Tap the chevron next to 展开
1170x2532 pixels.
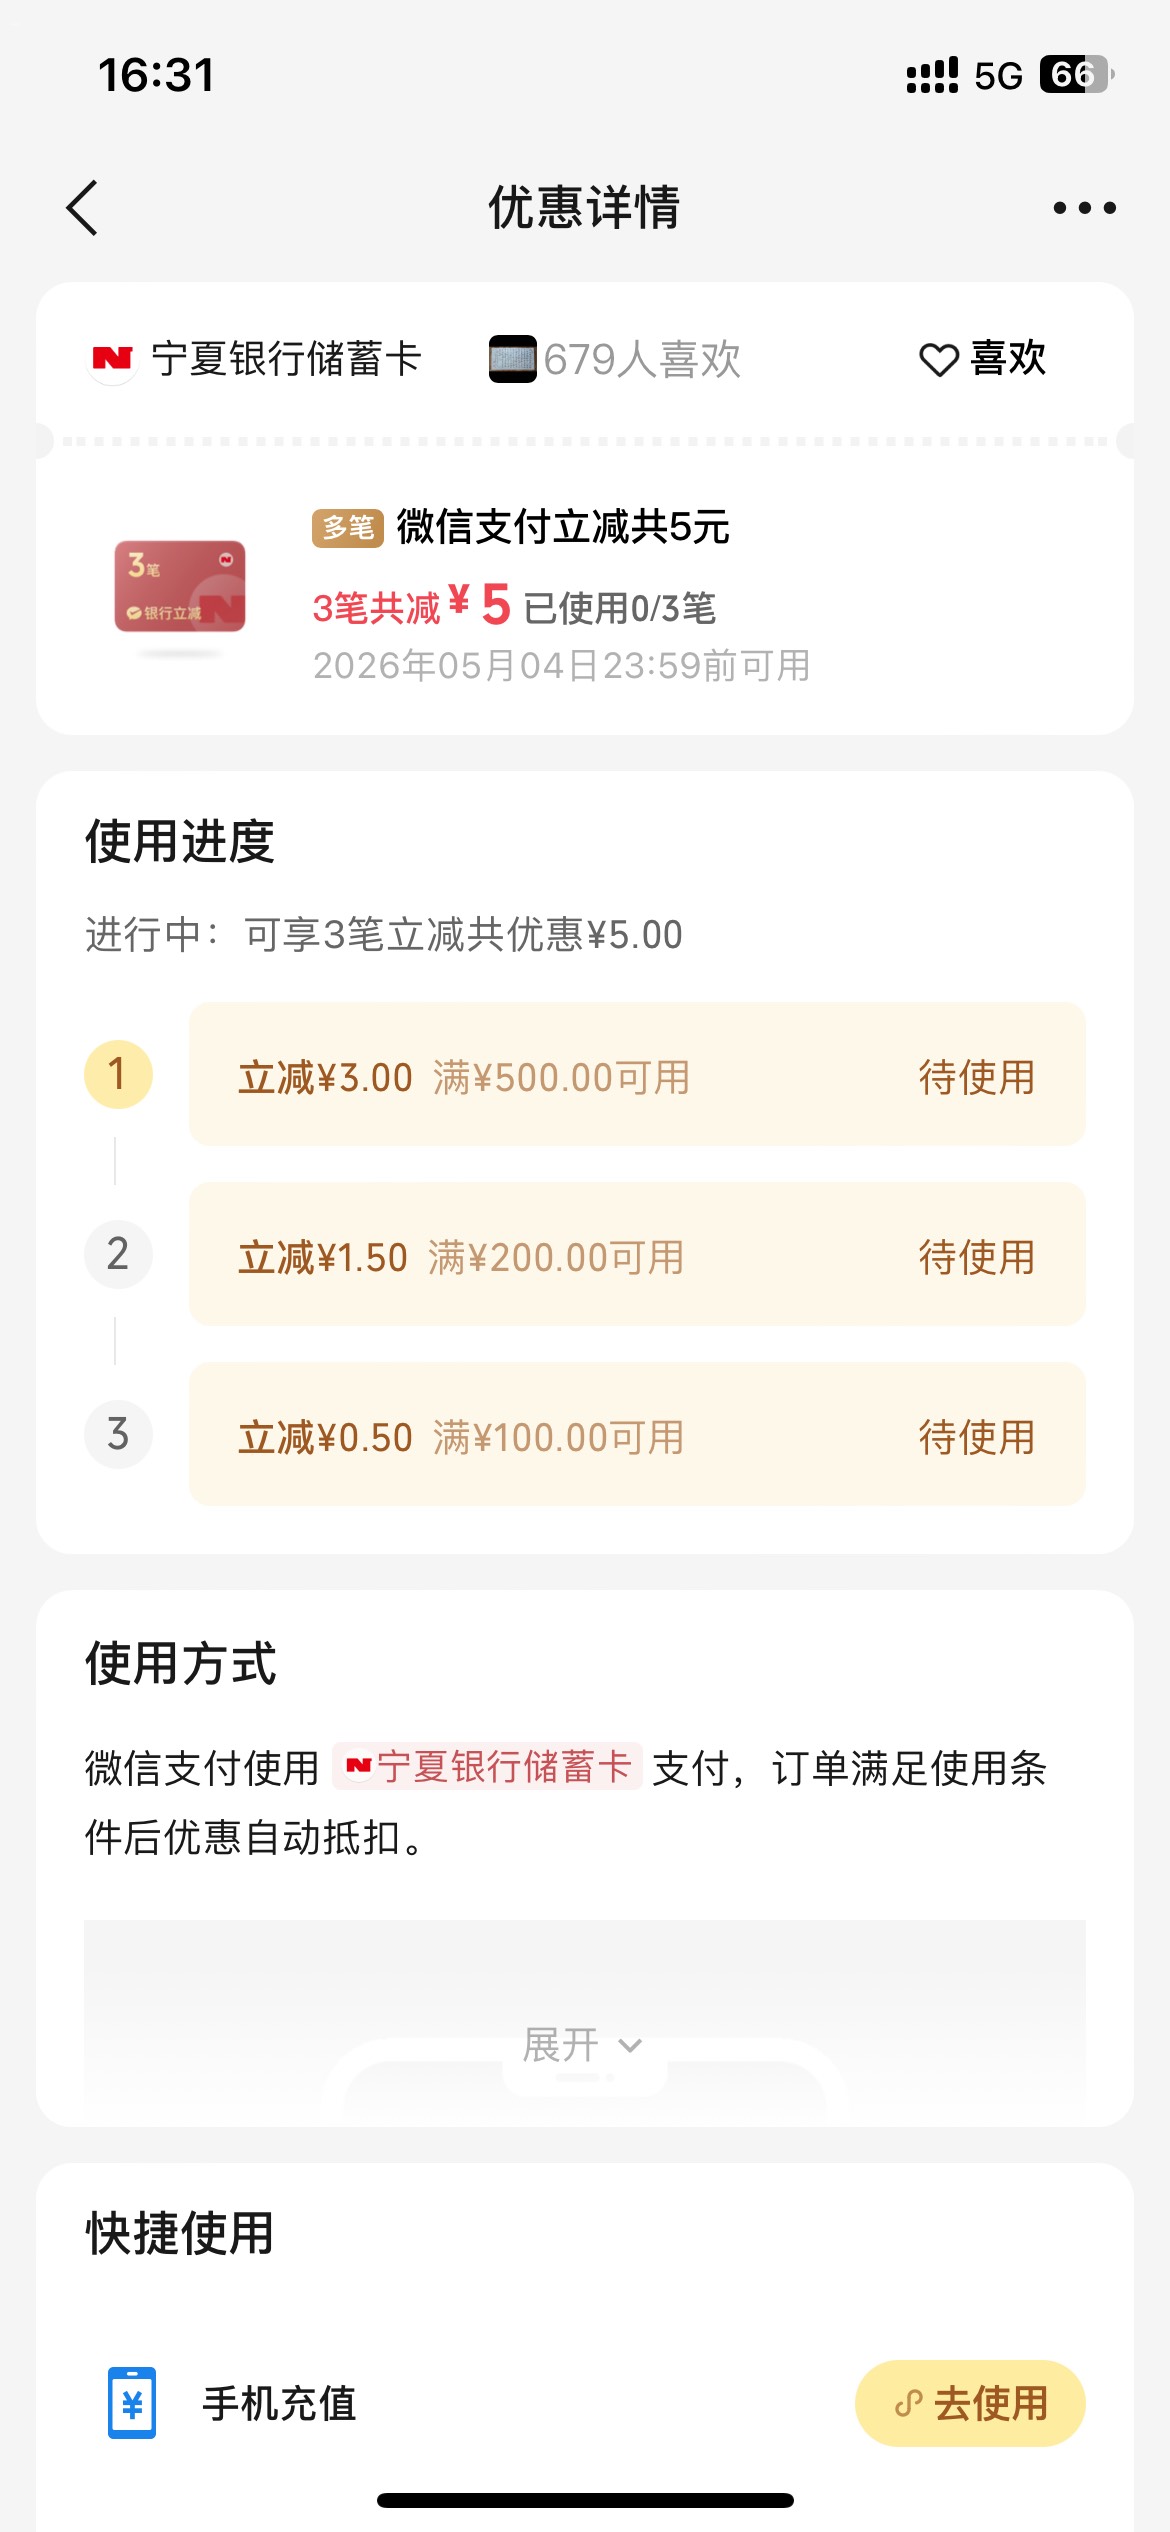tap(630, 2046)
